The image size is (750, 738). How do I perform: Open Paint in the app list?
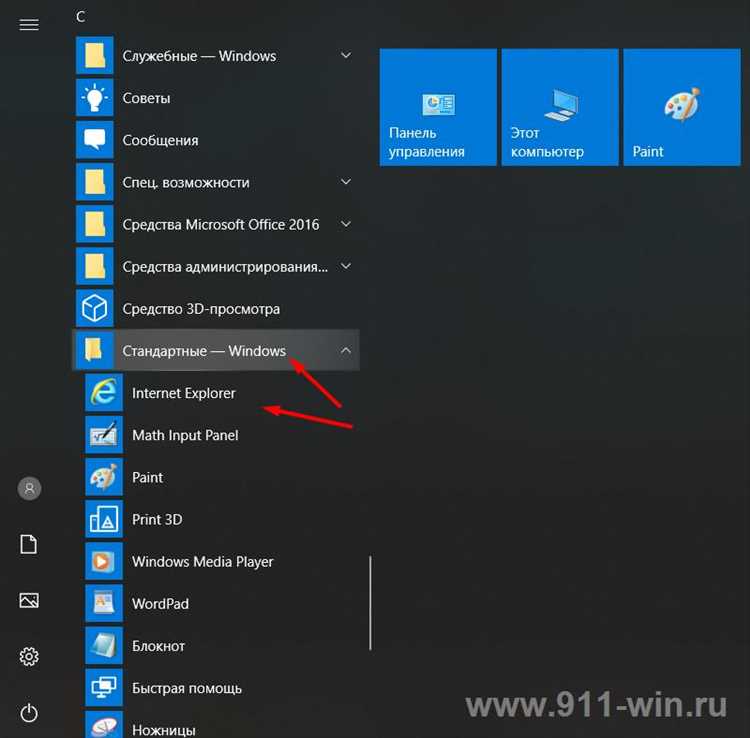click(x=147, y=478)
